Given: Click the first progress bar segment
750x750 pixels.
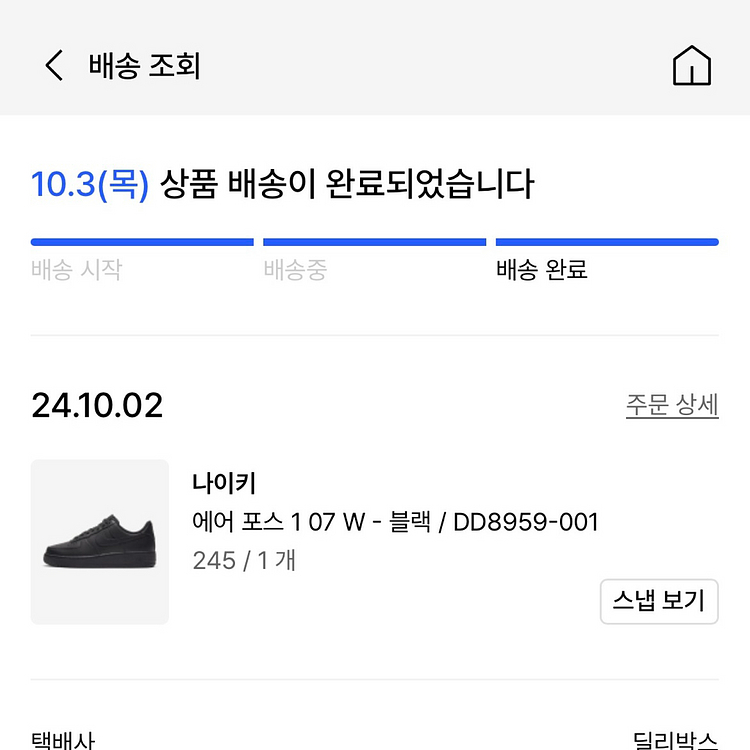Looking at the screenshot, I should click(142, 242).
